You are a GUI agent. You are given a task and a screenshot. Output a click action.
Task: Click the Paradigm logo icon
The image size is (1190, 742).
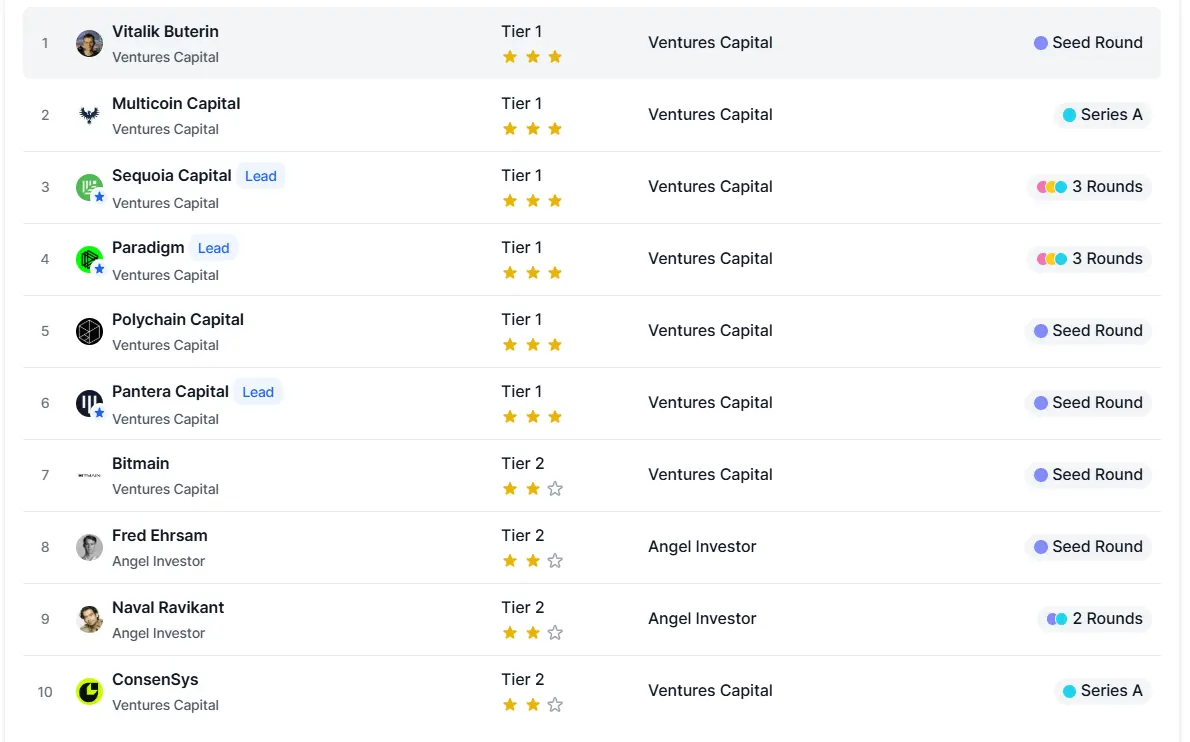pyautogui.click(x=89, y=259)
